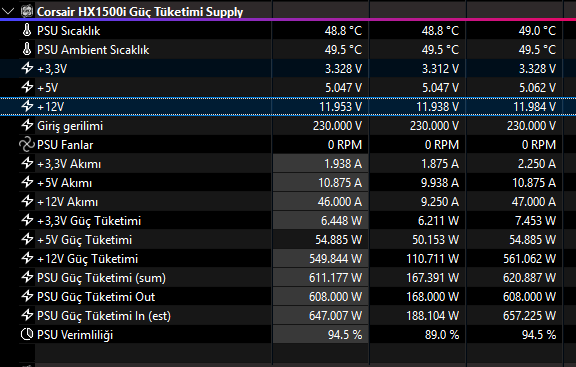
Task: Click the 47.000 A current value
Action: pyautogui.click(x=534, y=202)
